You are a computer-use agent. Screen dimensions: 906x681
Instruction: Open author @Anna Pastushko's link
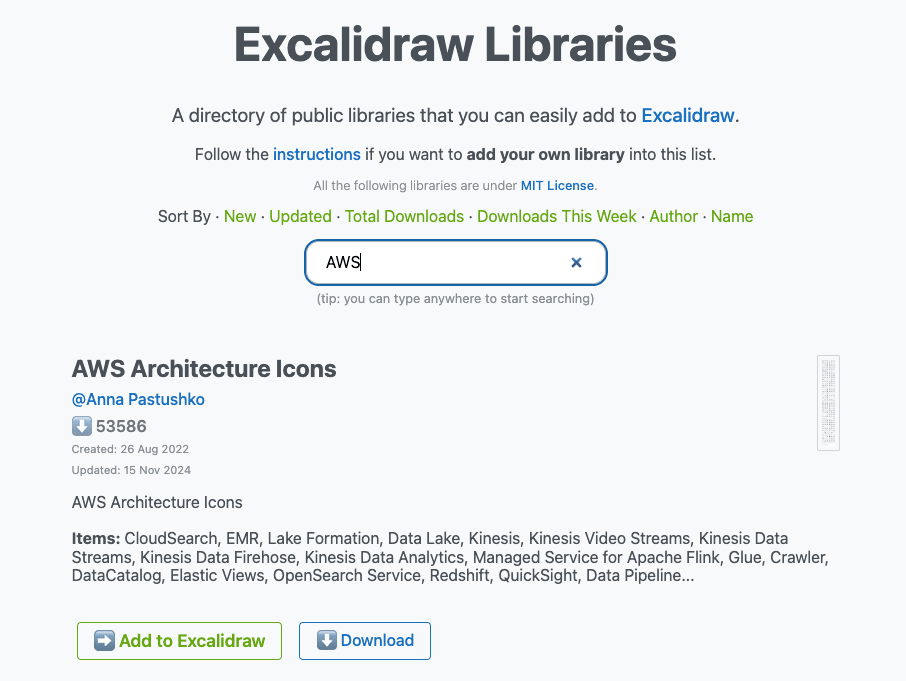tap(138, 399)
